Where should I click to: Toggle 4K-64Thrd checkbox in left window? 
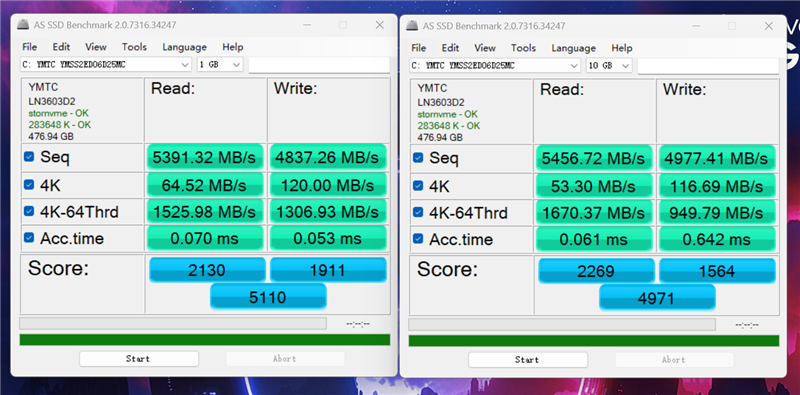click(x=29, y=211)
